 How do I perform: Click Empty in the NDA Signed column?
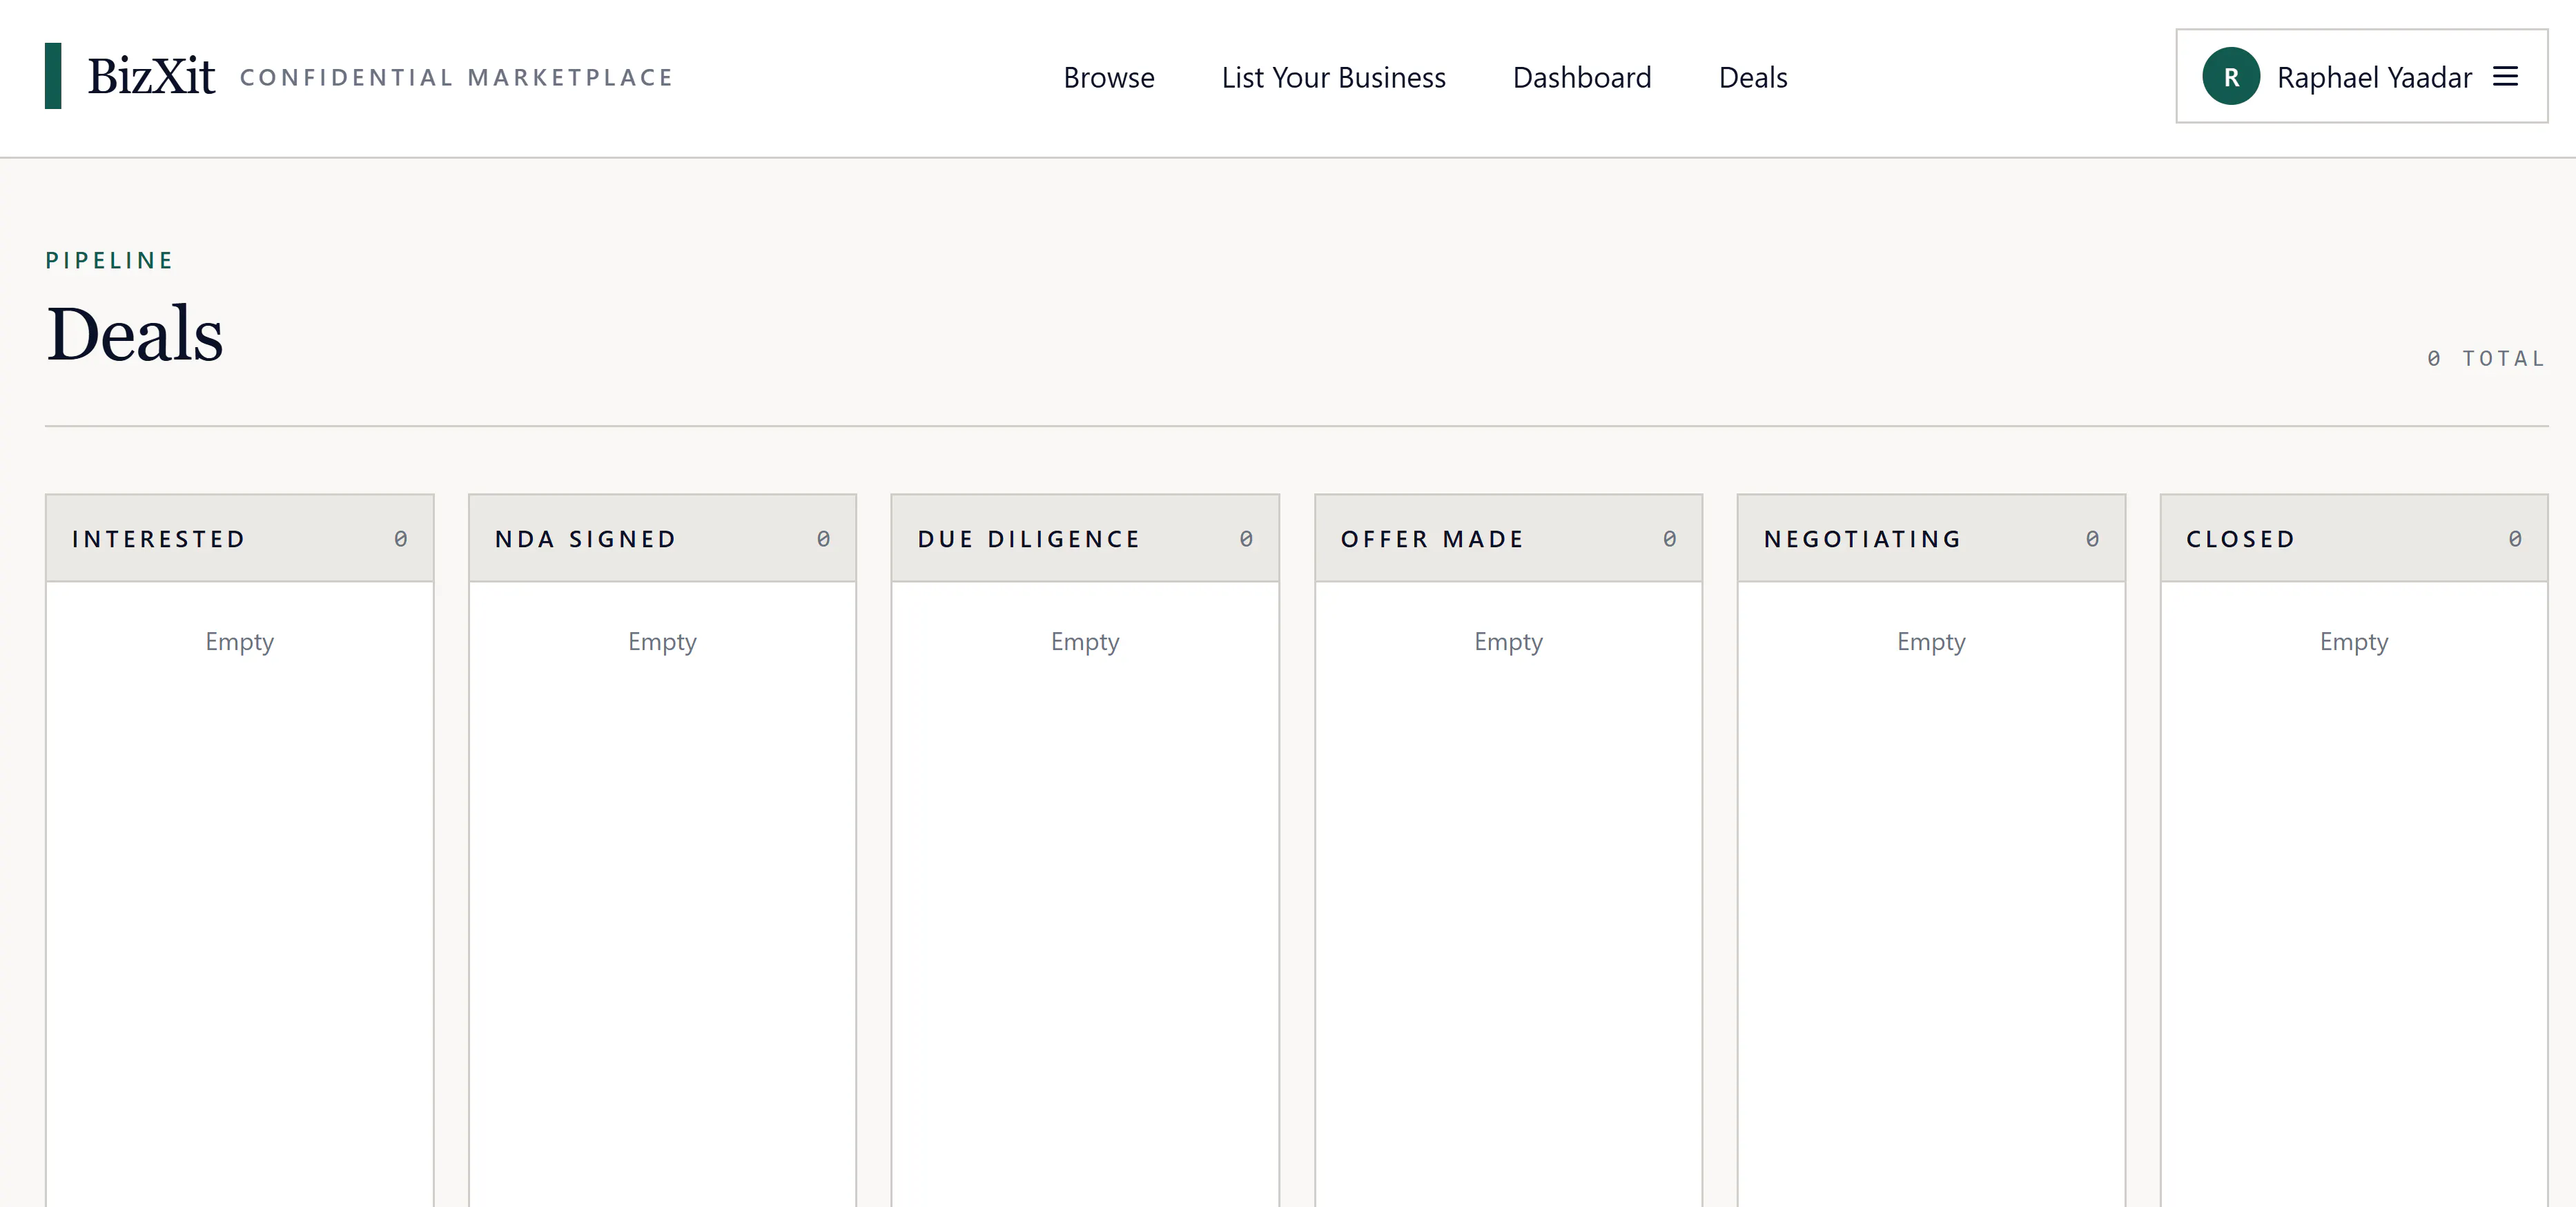[x=662, y=641]
